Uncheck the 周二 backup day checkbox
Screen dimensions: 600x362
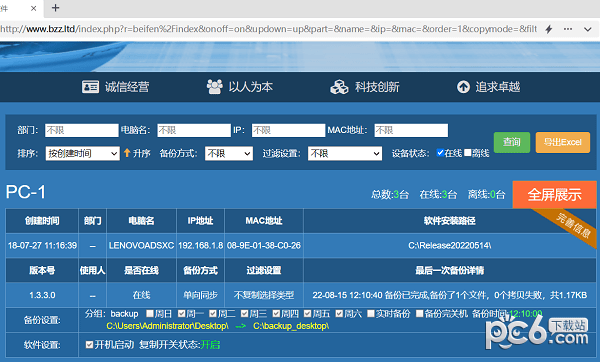point(213,314)
